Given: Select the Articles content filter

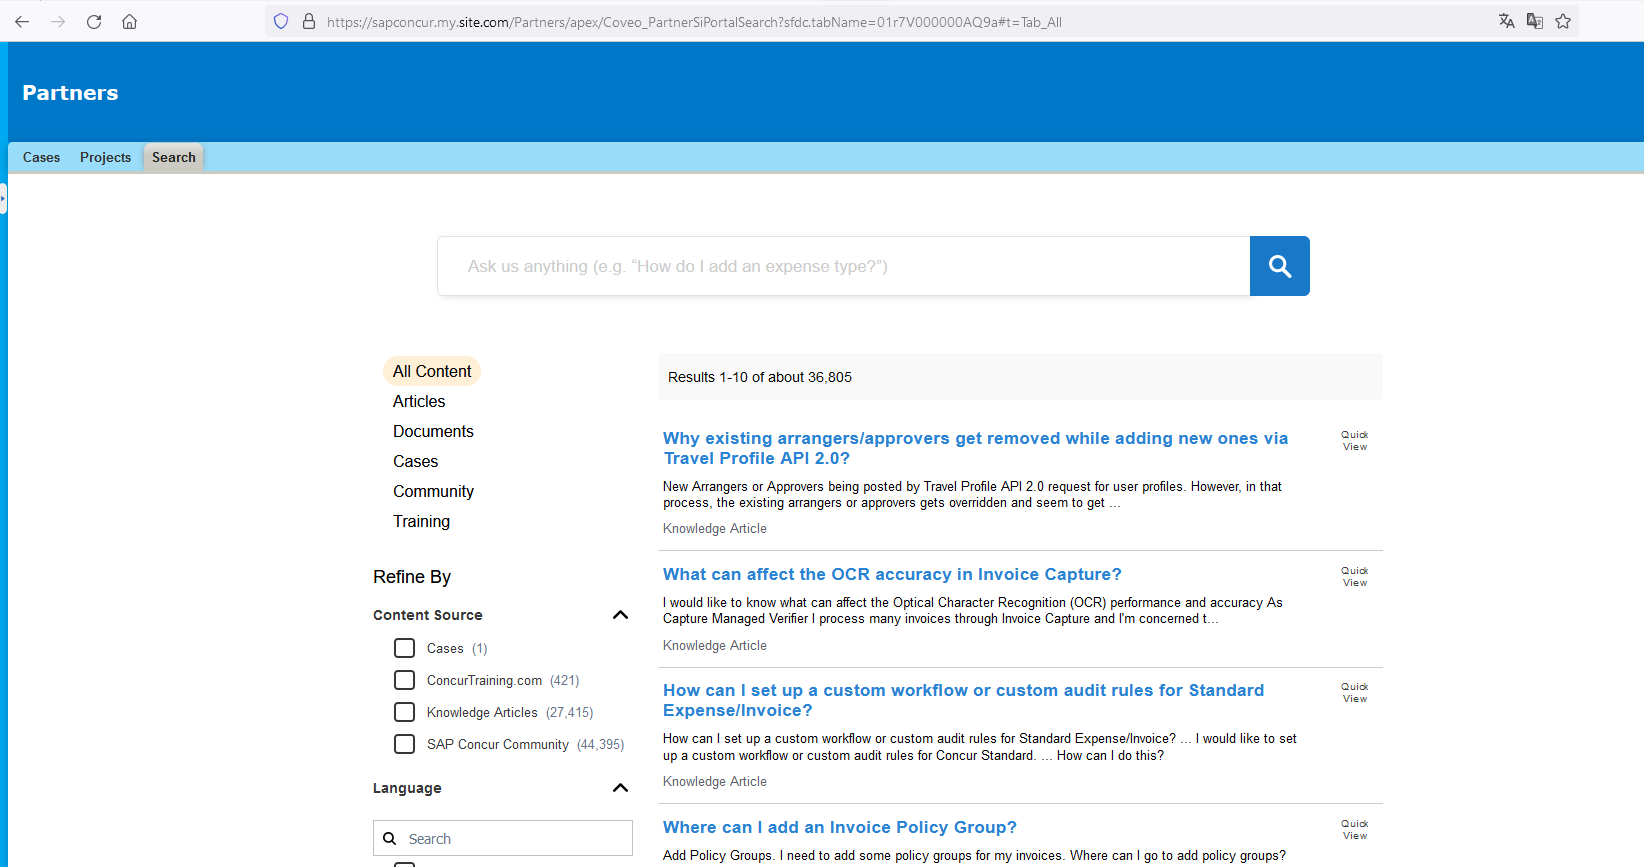Looking at the screenshot, I should coord(419,401).
